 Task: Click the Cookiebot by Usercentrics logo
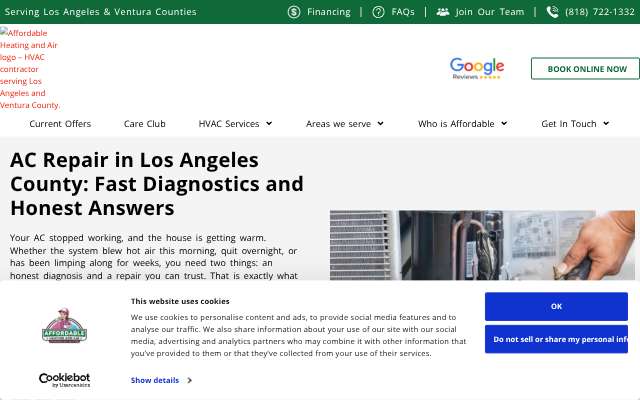click(x=64, y=380)
